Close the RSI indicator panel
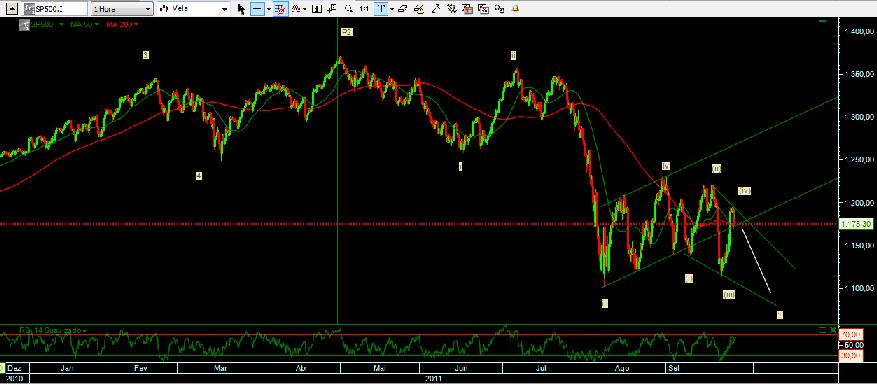 point(833,330)
